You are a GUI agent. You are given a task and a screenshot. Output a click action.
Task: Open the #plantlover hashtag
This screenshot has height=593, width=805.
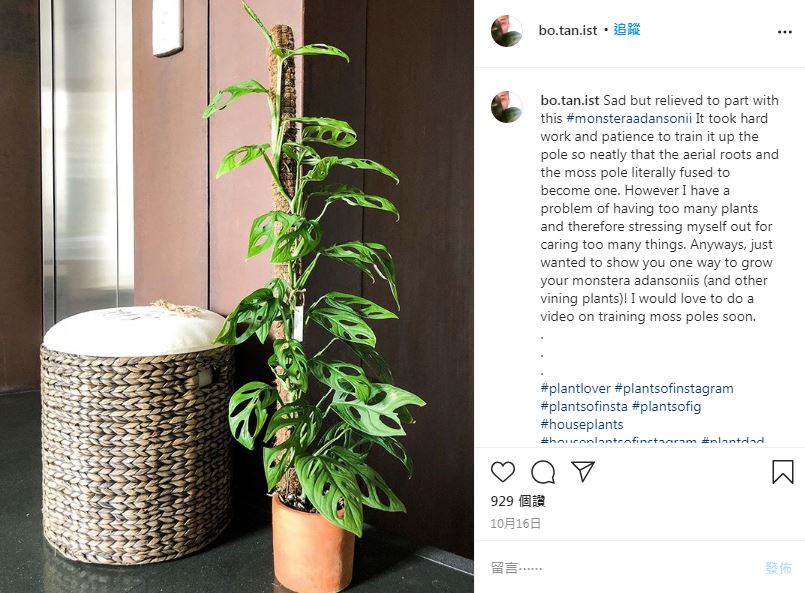[x=576, y=388]
